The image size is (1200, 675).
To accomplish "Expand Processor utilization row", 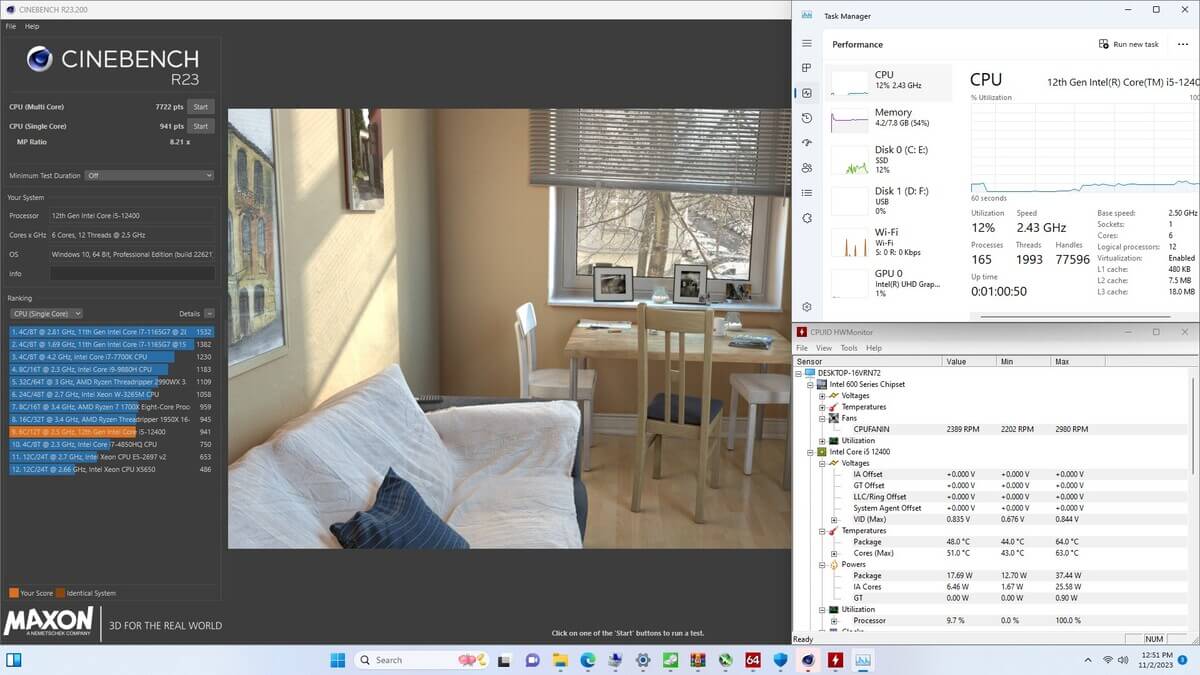I will tap(834, 620).
